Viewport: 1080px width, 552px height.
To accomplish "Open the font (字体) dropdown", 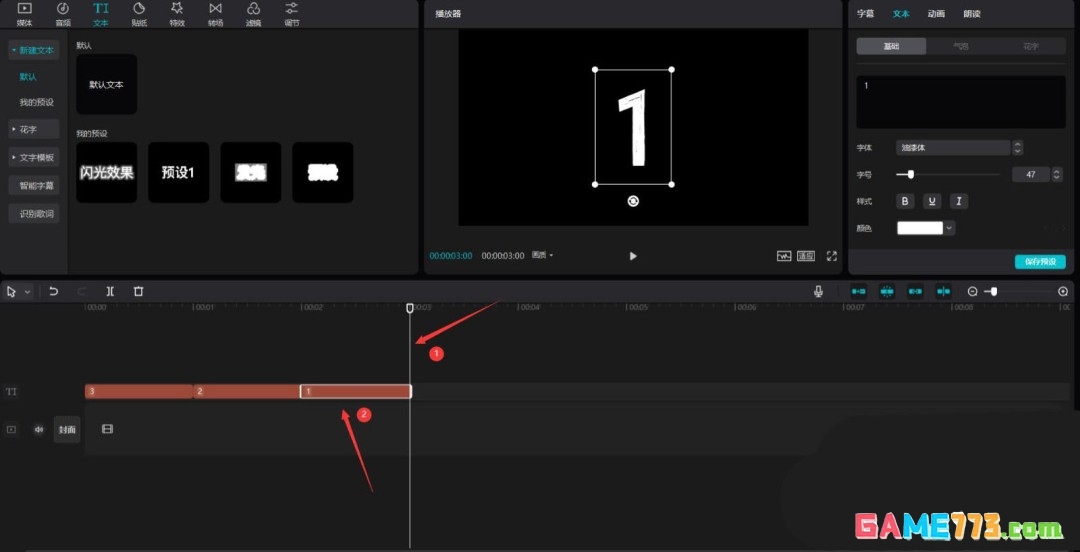I will 953,148.
